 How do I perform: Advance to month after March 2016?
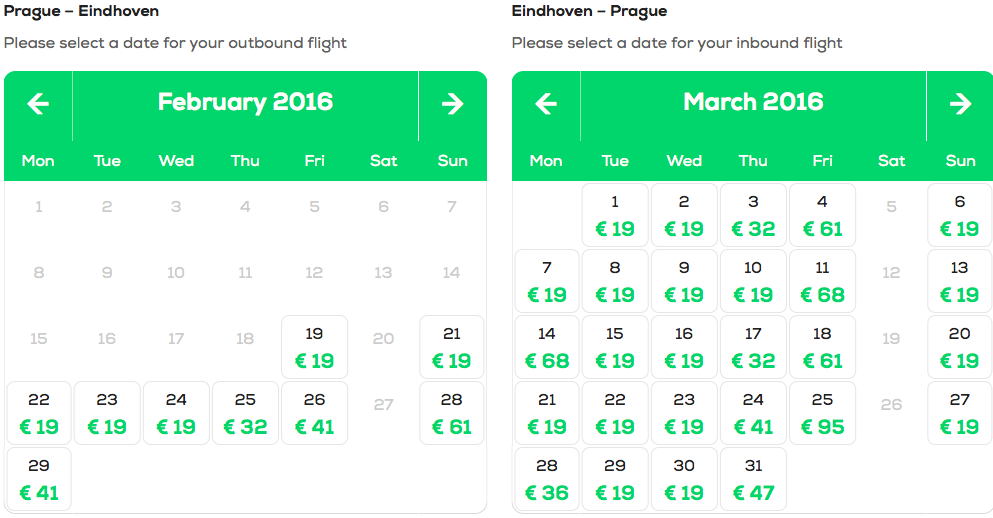point(960,104)
